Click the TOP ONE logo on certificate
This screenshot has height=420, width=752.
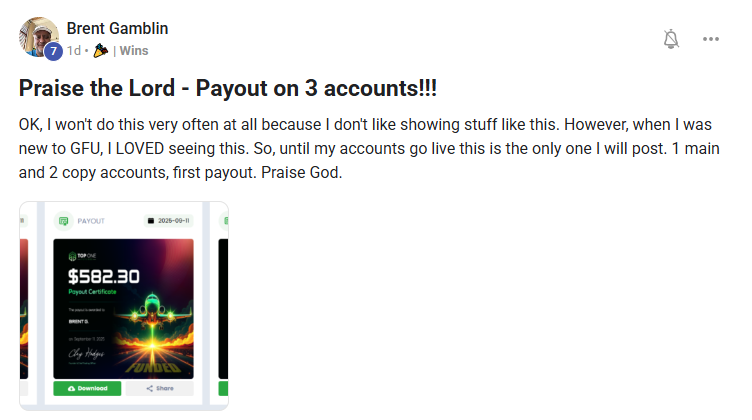(x=82, y=256)
